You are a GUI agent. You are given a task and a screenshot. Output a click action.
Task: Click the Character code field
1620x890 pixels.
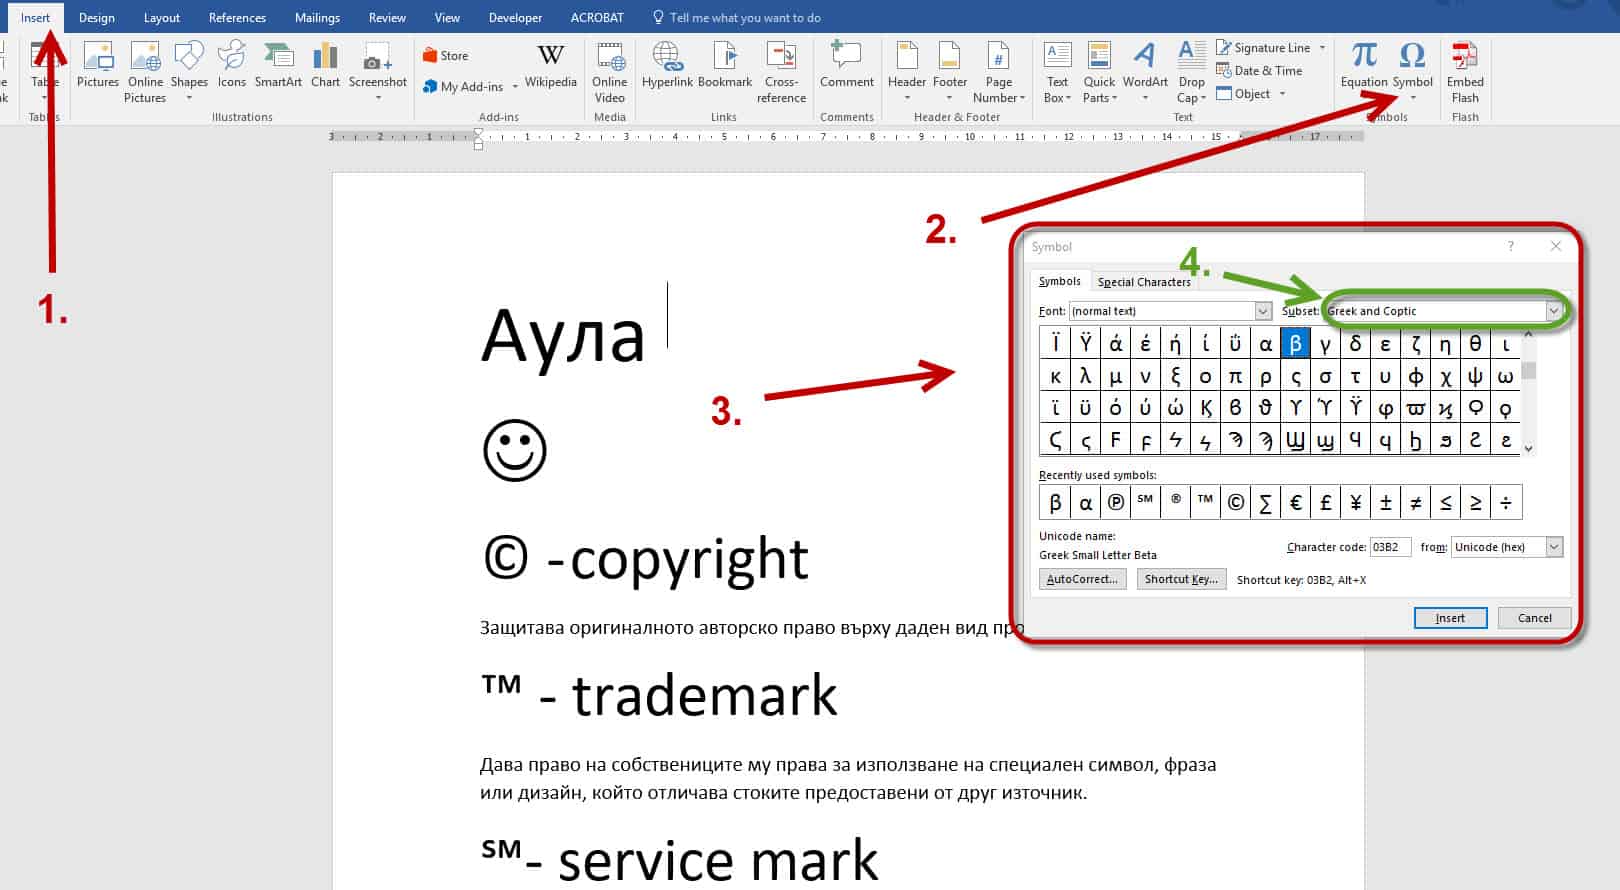tap(1390, 547)
